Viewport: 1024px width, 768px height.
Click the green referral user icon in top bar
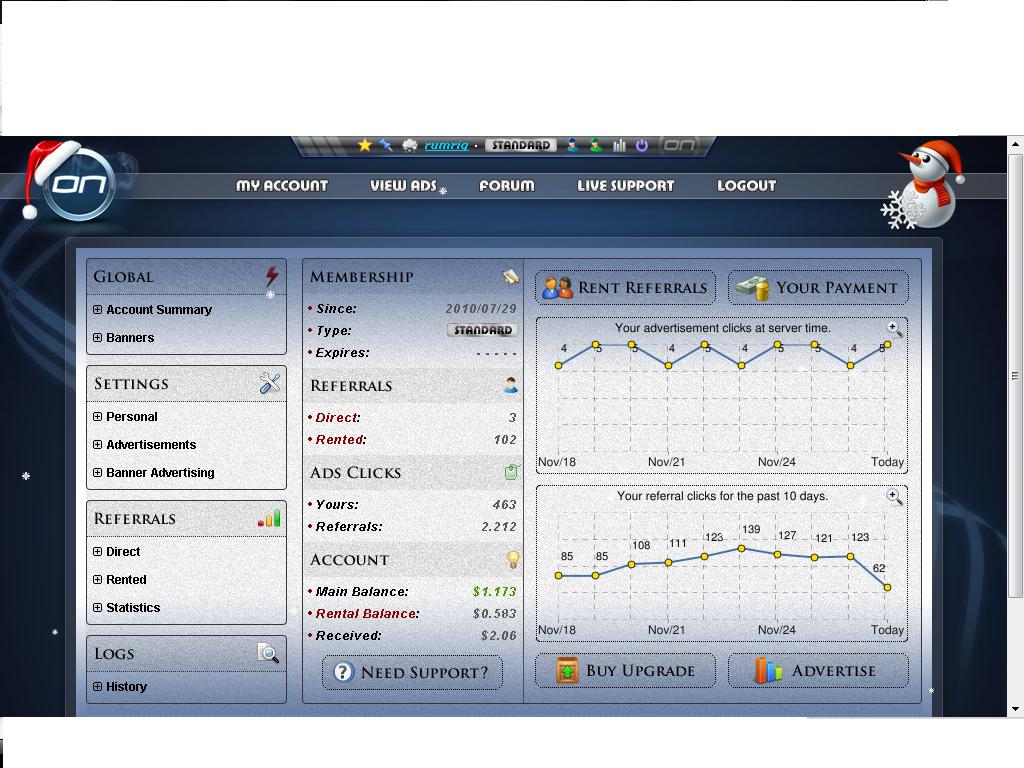click(596, 145)
